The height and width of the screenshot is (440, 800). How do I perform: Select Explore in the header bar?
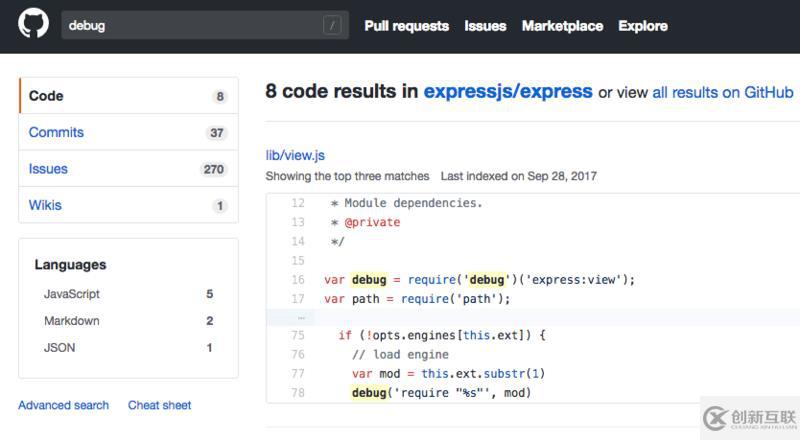(x=642, y=26)
